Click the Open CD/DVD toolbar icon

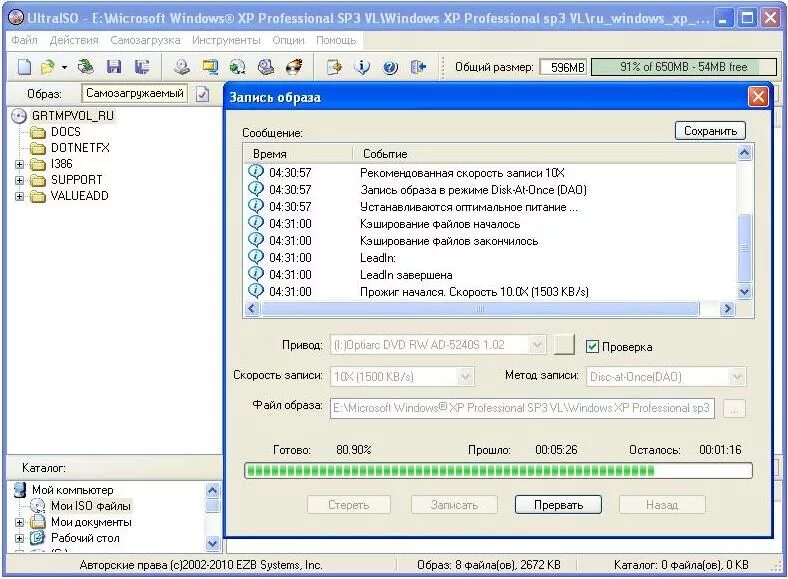tap(86, 67)
